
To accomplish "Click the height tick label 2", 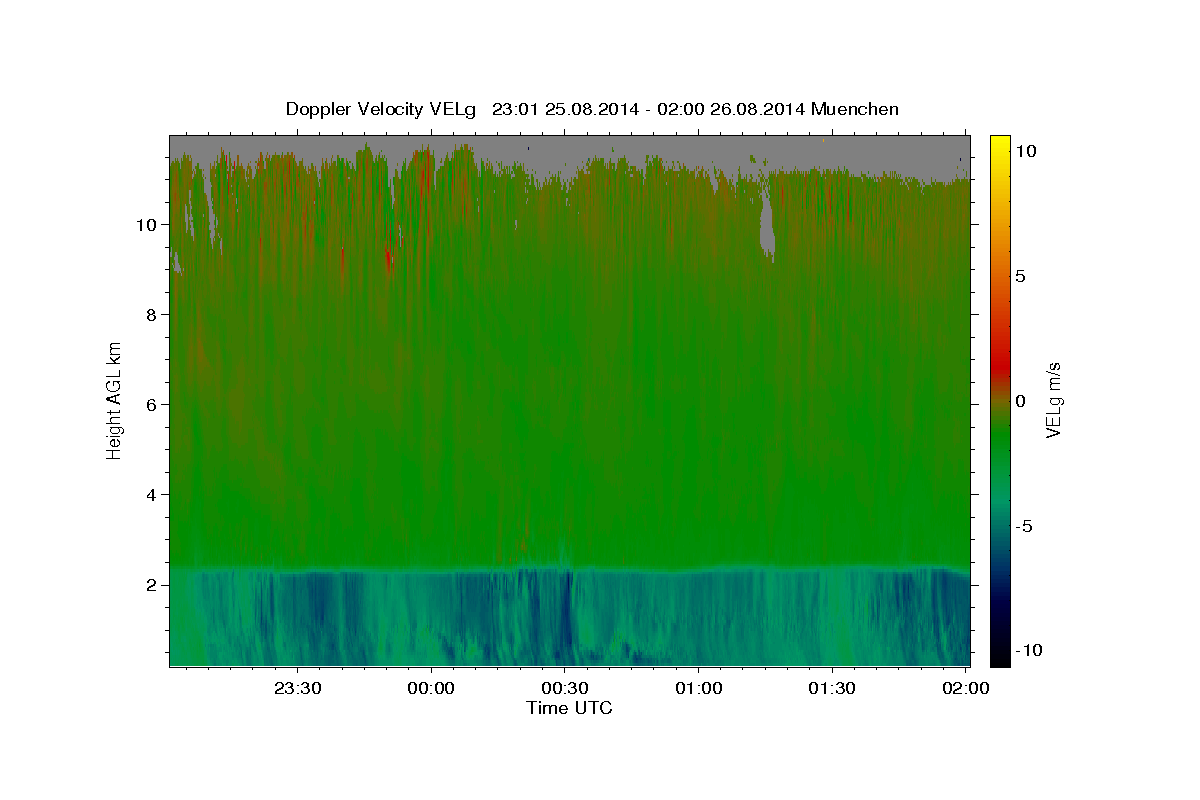I will 153,584.
